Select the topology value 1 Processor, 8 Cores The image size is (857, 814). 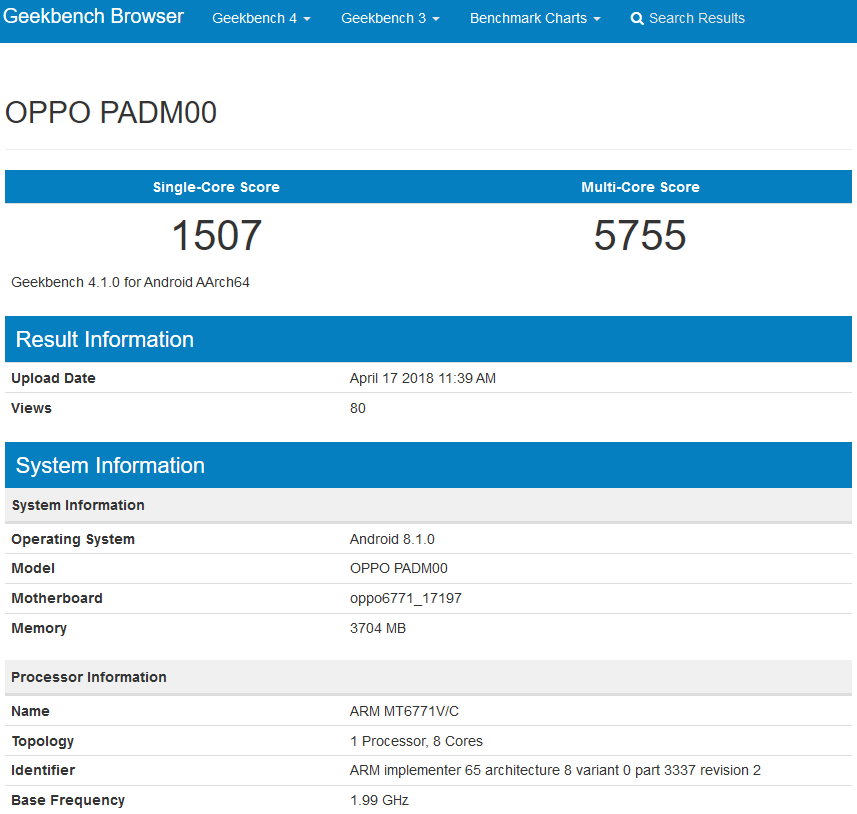point(416,741)
